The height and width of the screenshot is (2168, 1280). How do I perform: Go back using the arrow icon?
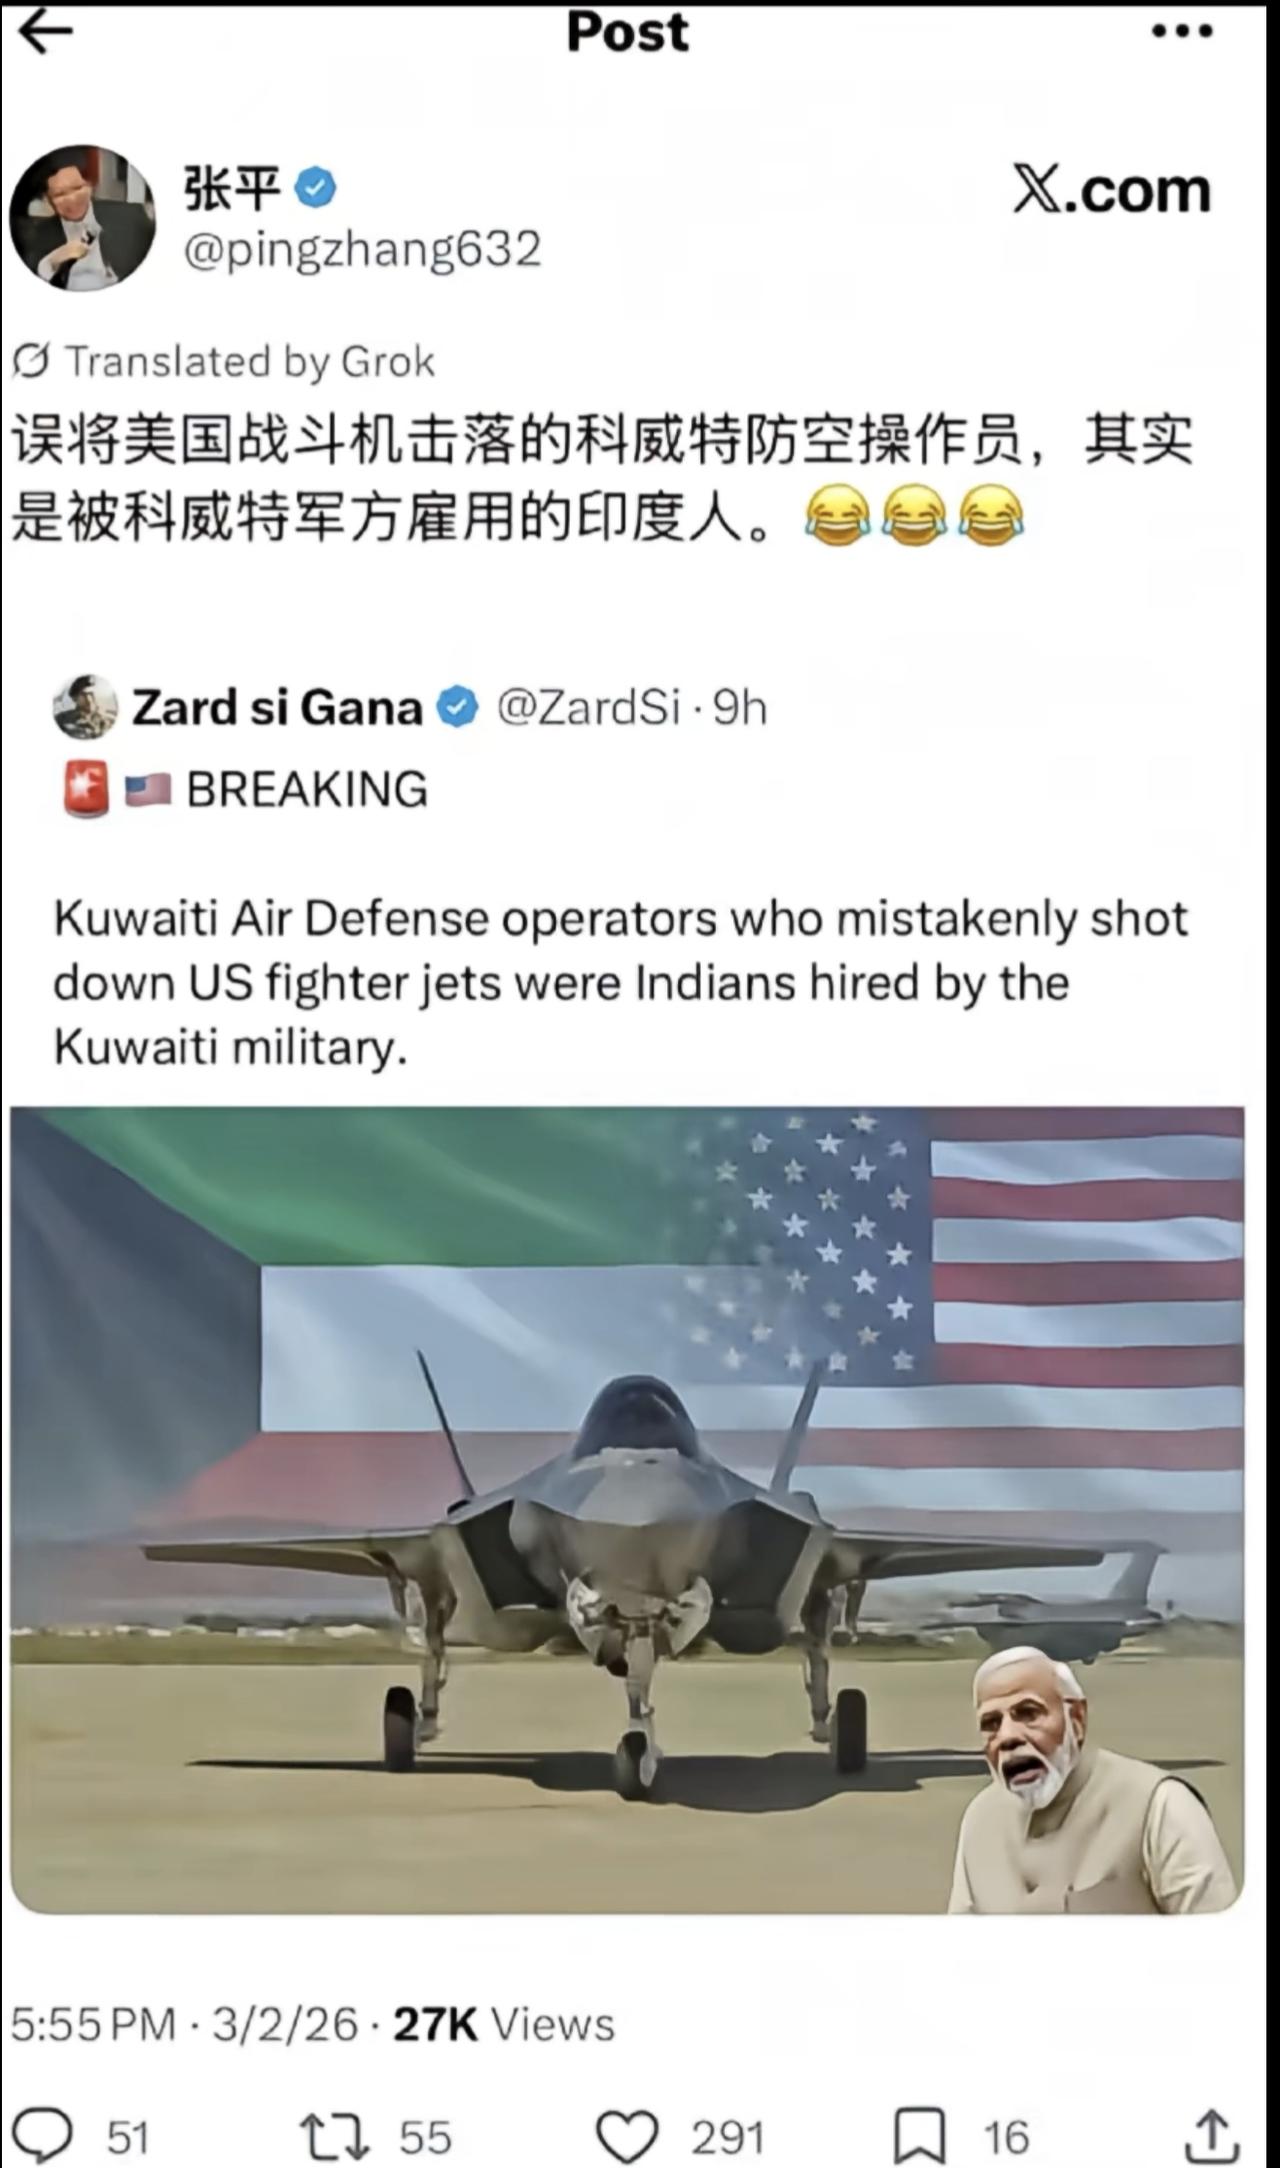click(x=46, y=32)
